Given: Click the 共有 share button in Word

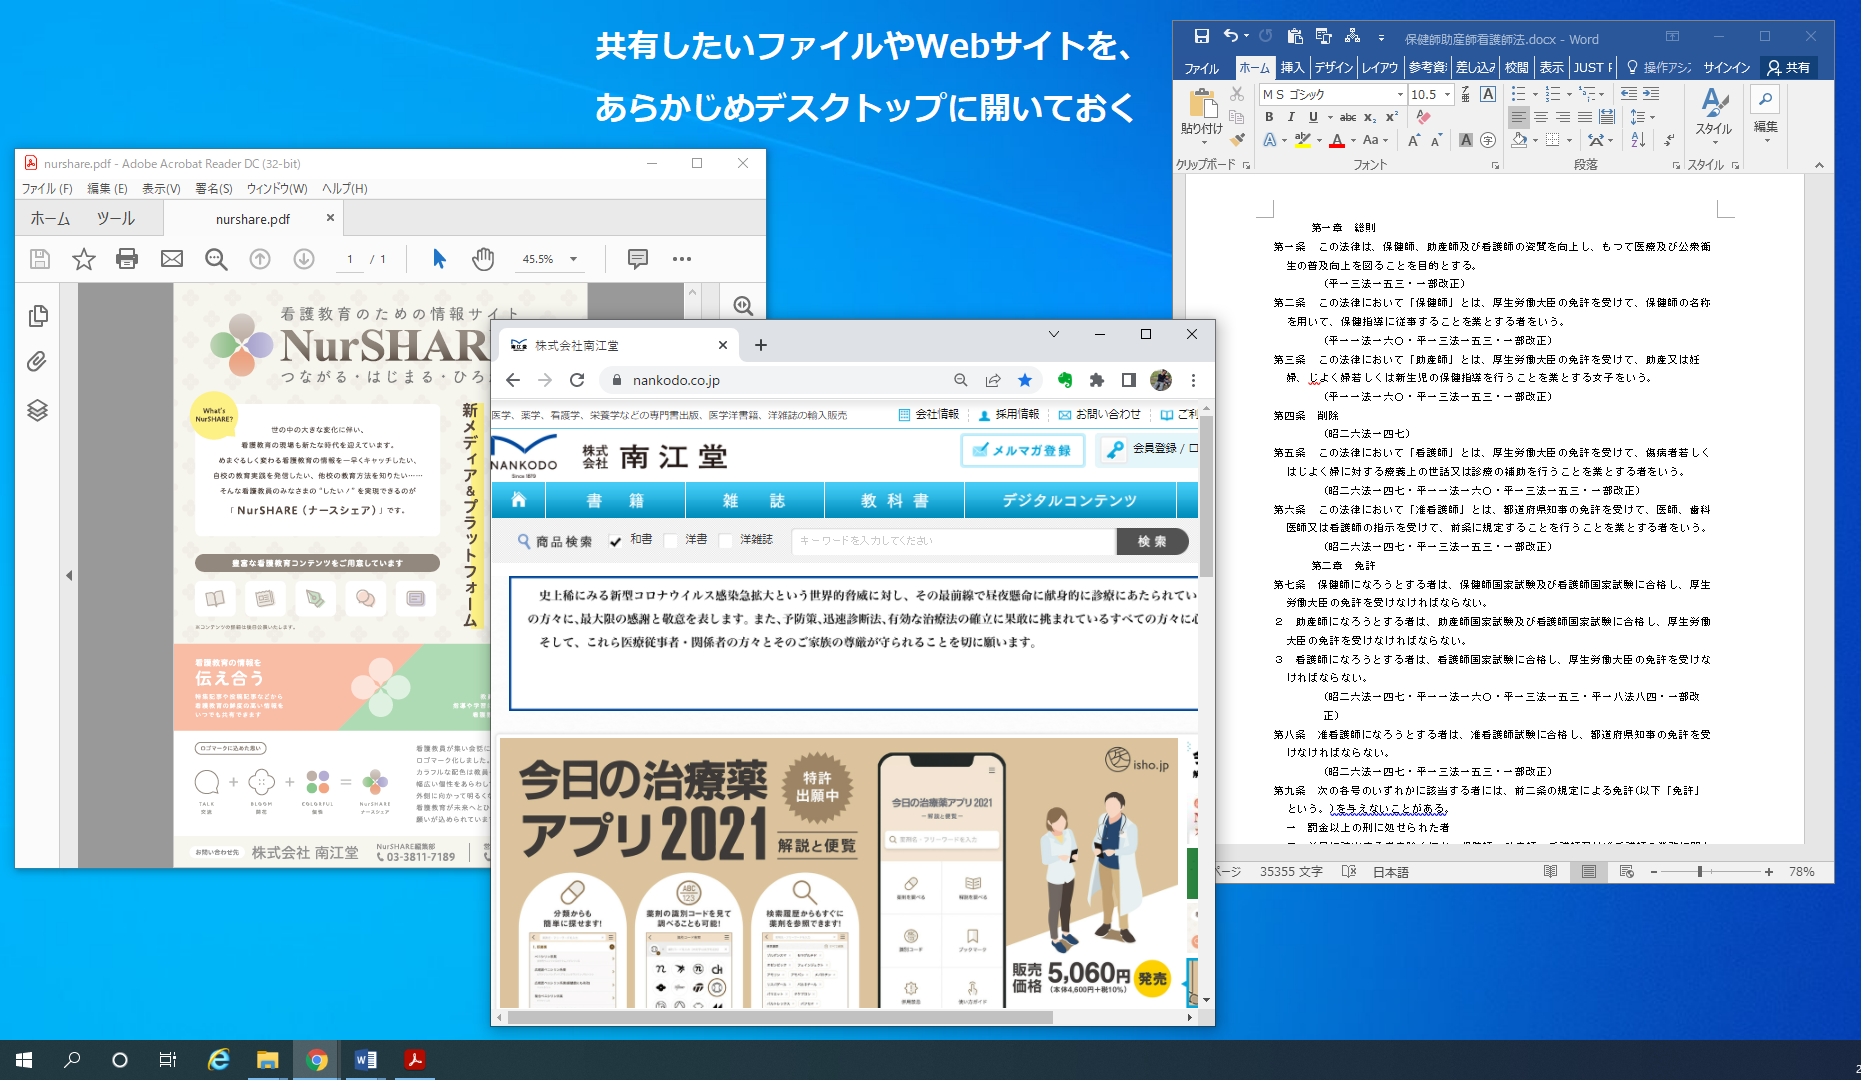Looking at the screenshot, I should pyautogui.click(x=1789, y=67).
